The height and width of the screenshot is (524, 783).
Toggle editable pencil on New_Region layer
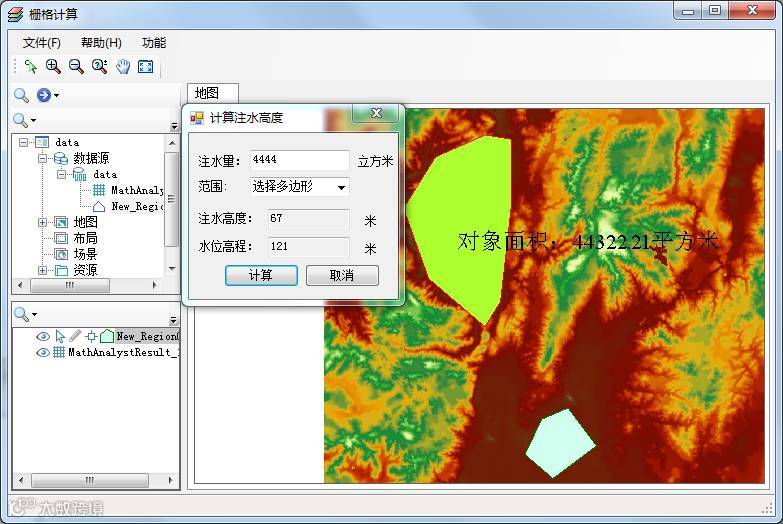coord(75,336)
